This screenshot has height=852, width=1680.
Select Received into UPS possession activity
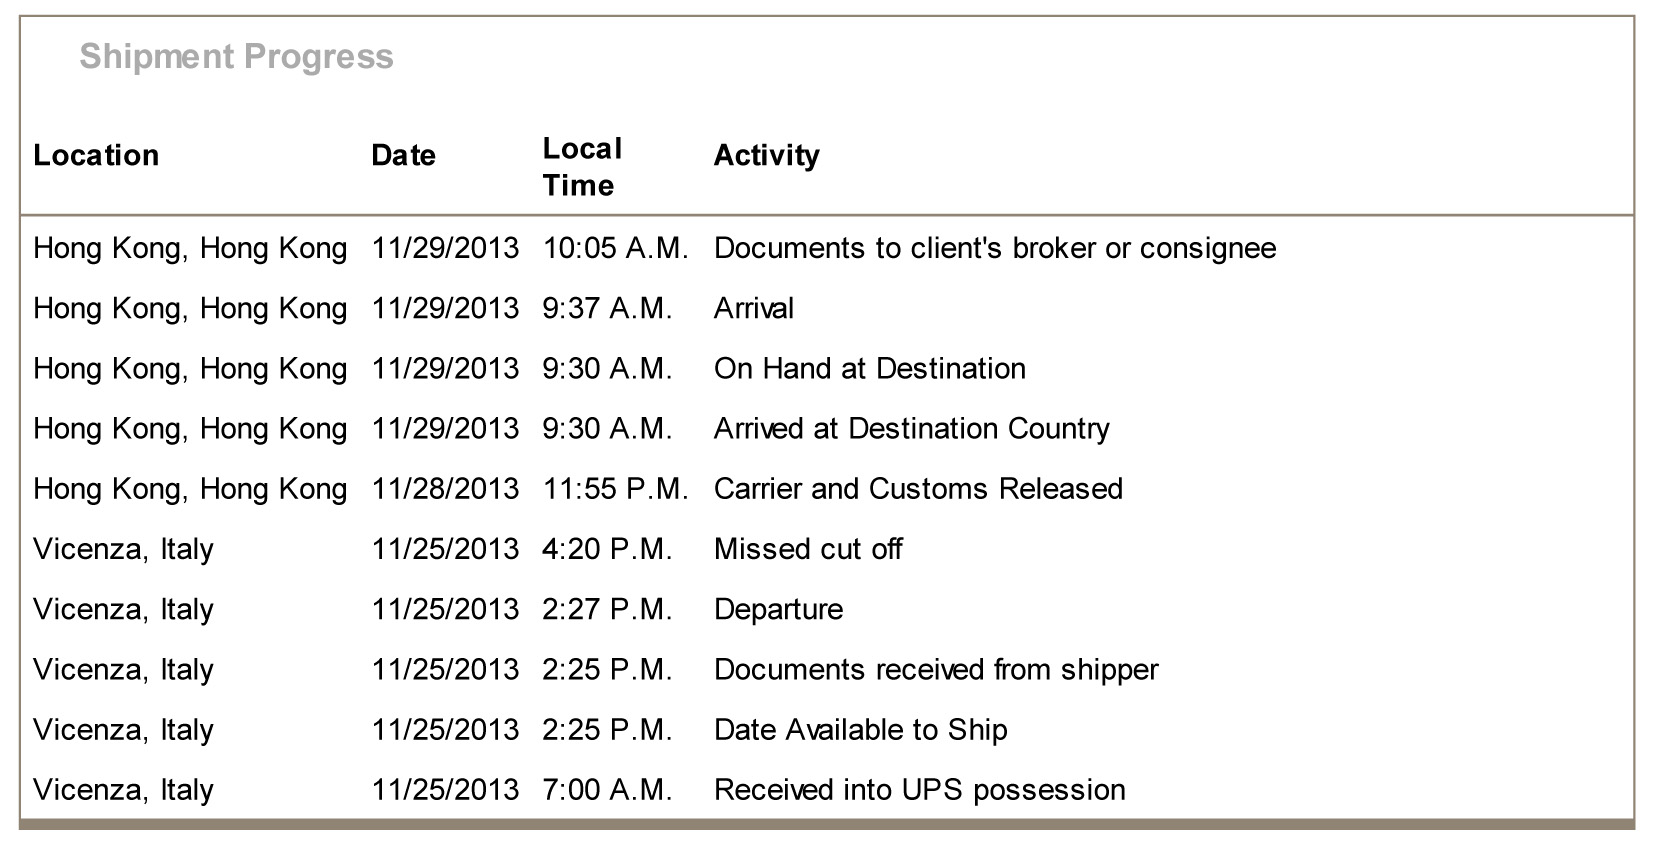pyautogui.click(x=919, y=790)
